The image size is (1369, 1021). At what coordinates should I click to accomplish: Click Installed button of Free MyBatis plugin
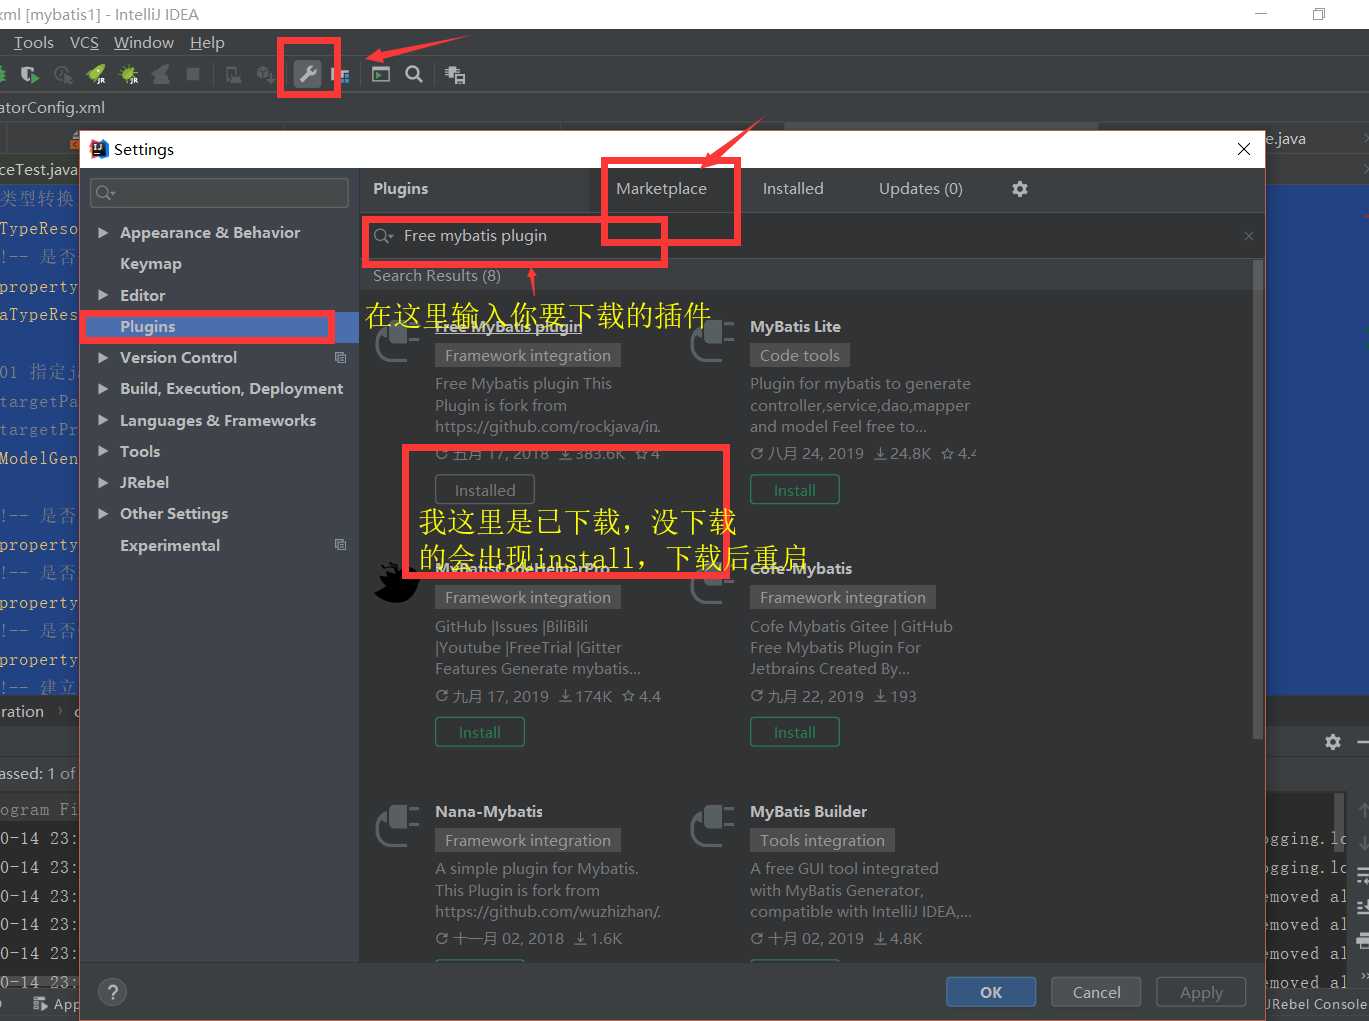point(485,490)
